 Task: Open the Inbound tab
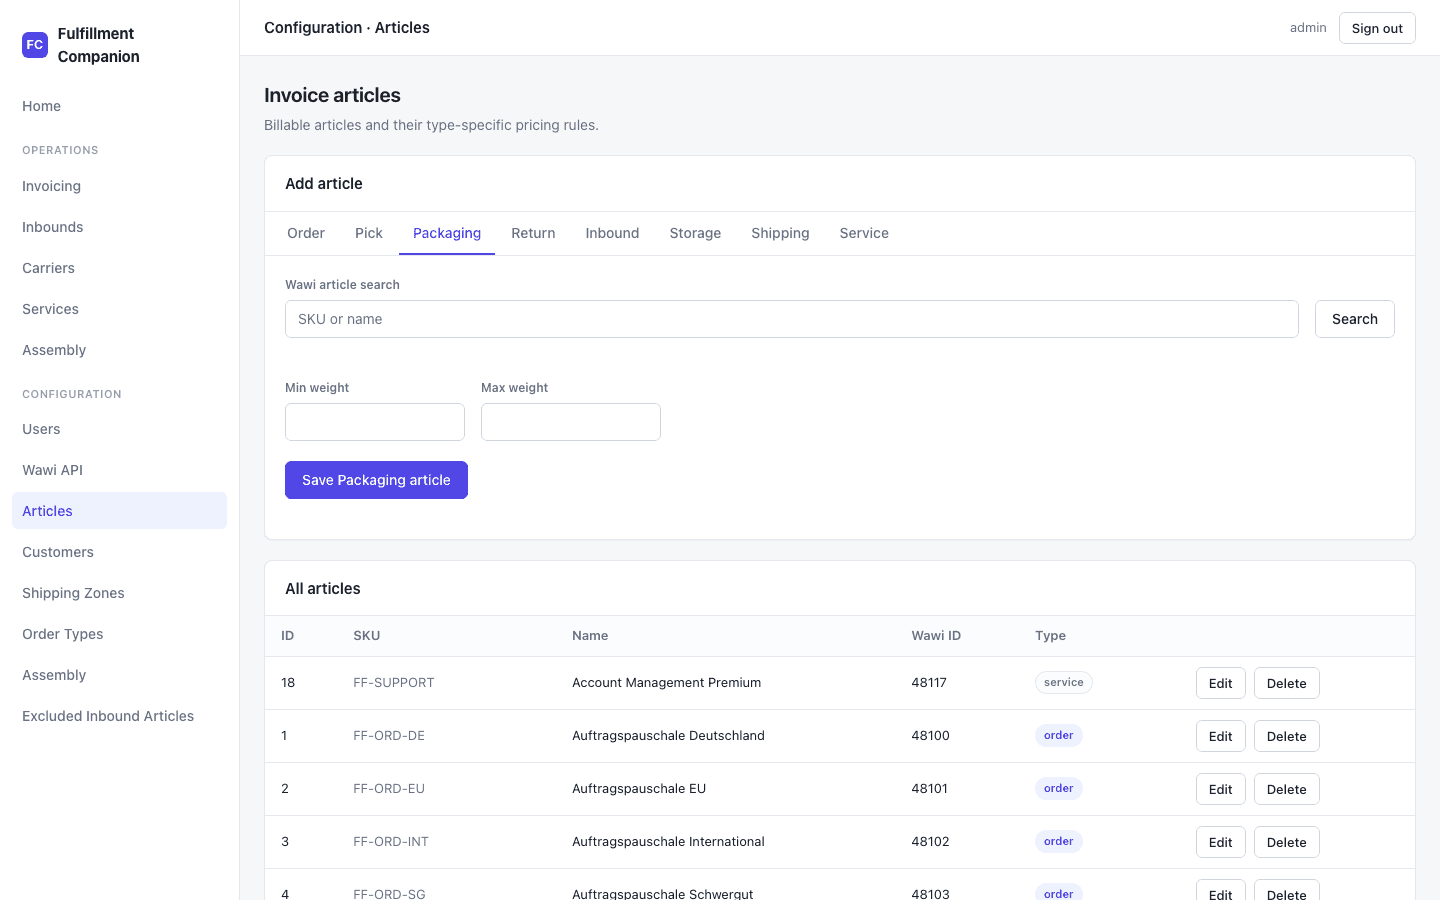click(612, 233)
